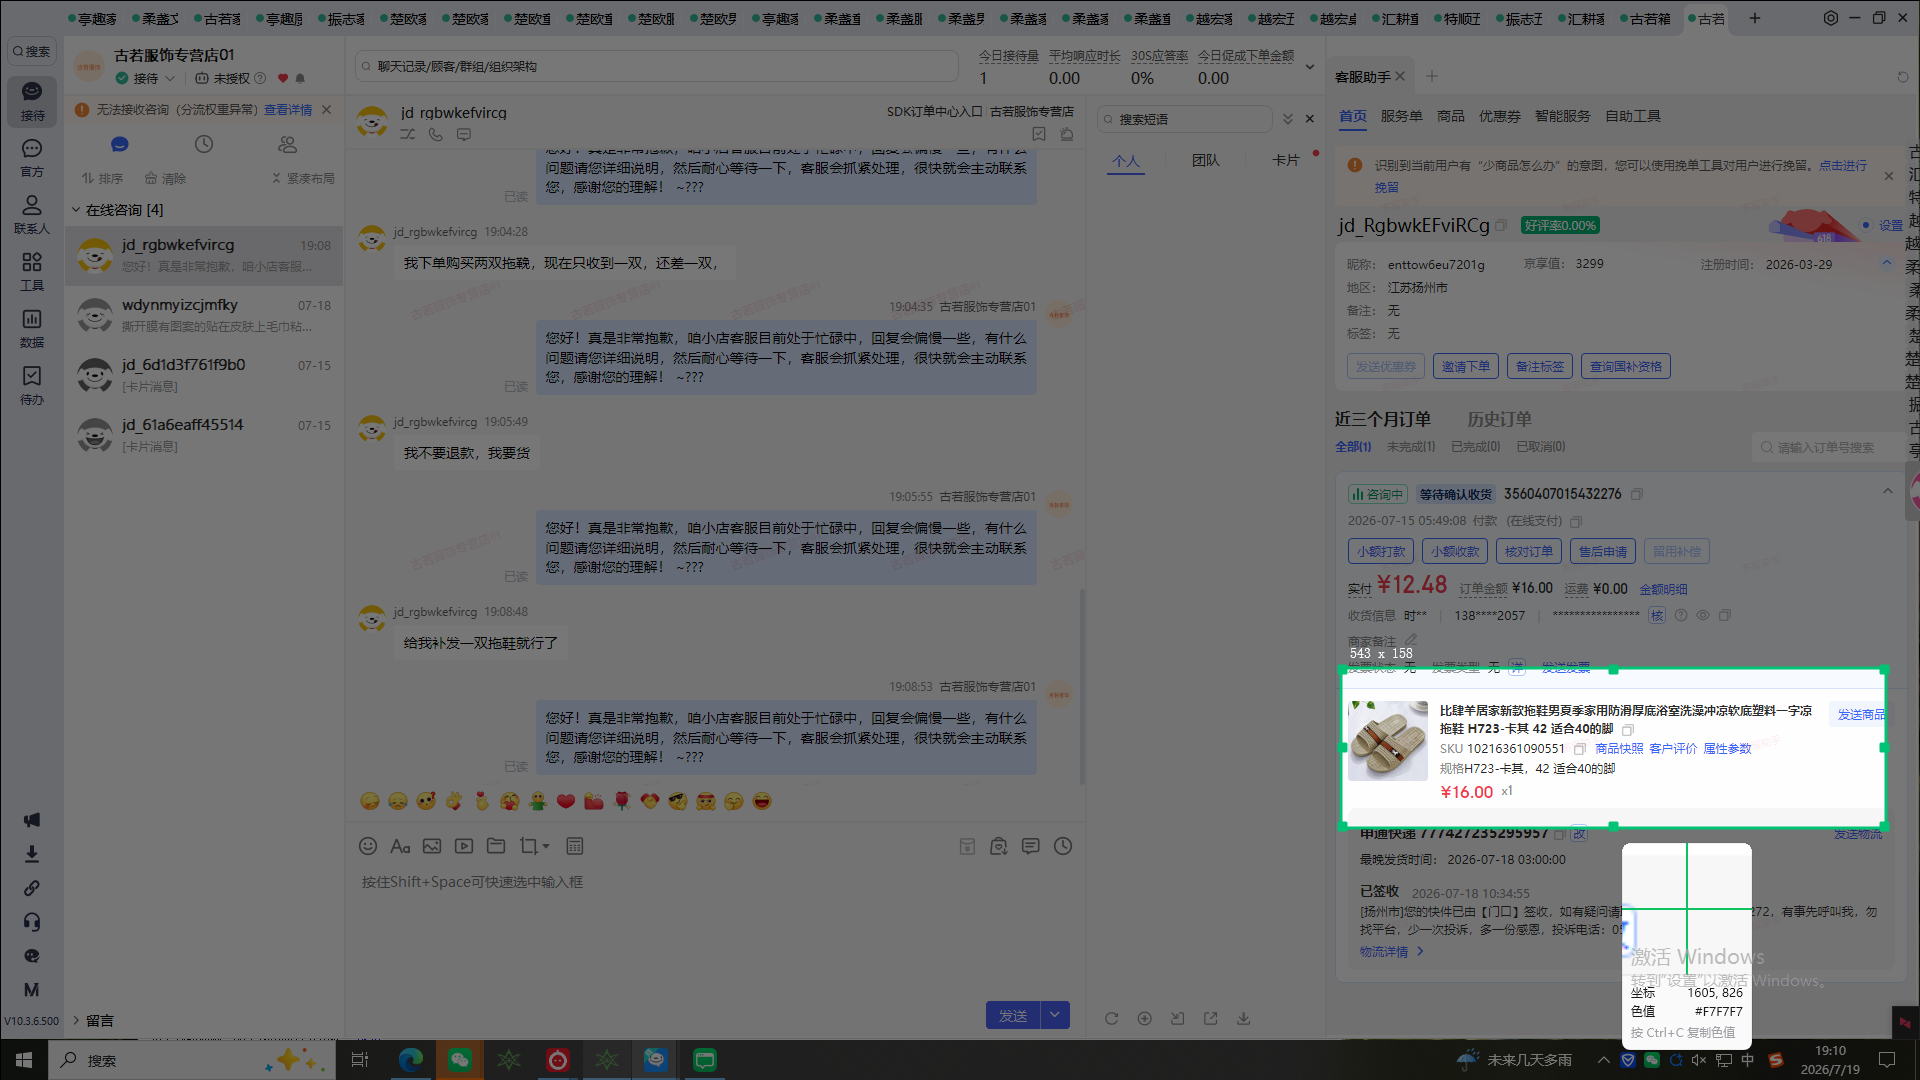This screenshot has height=1080, width=1920.
Task: Switch to the 智能服务 tab
Action: 1562,116
